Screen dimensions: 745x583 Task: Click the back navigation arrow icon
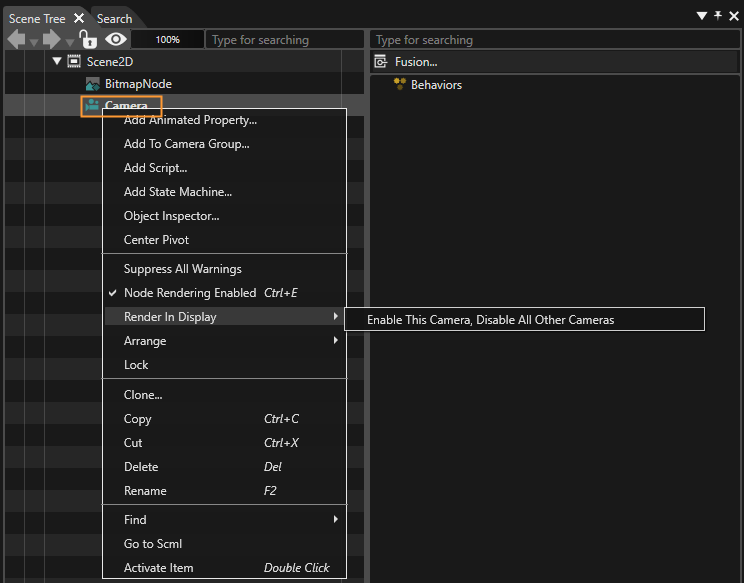17,39
